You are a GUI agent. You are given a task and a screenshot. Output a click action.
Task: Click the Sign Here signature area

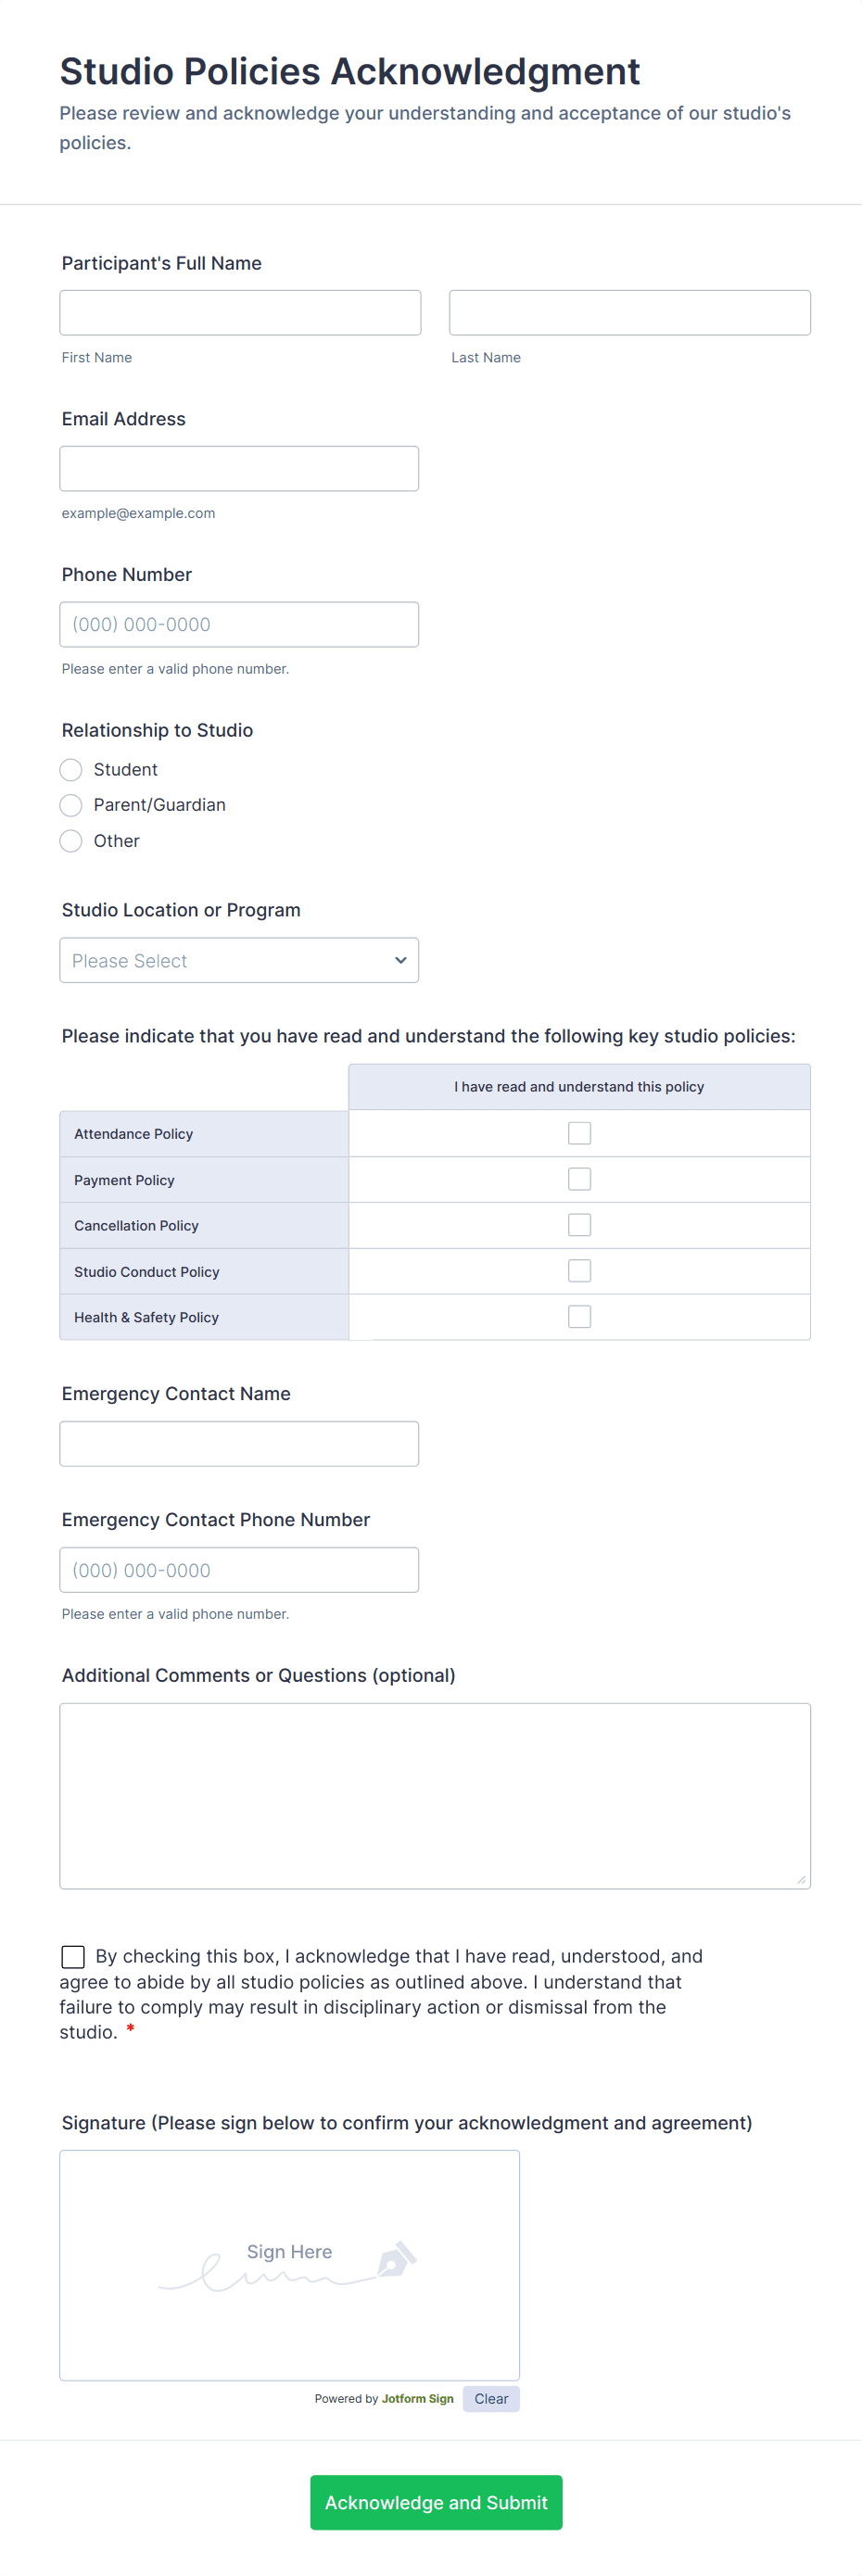point(289,2265)
